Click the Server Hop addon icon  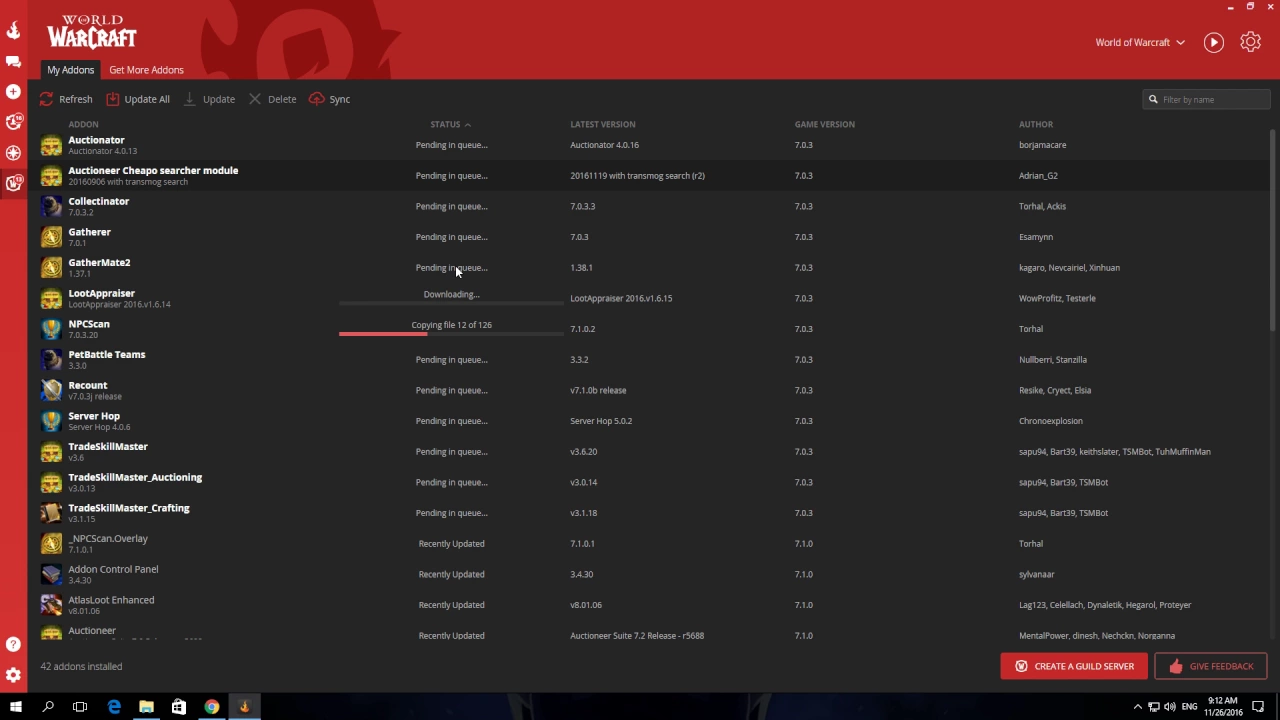tap(51, 421)
